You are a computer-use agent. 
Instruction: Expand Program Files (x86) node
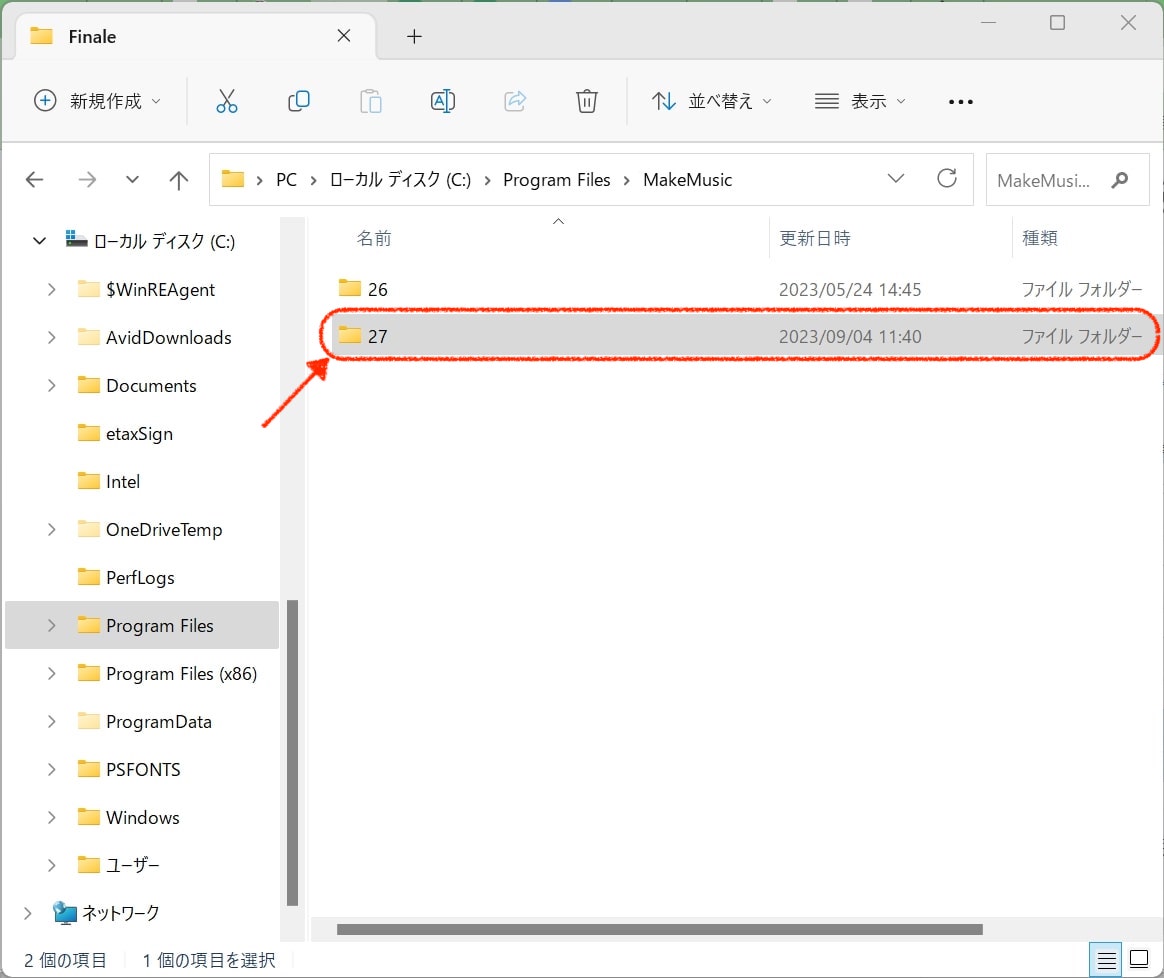coord(51,674)
